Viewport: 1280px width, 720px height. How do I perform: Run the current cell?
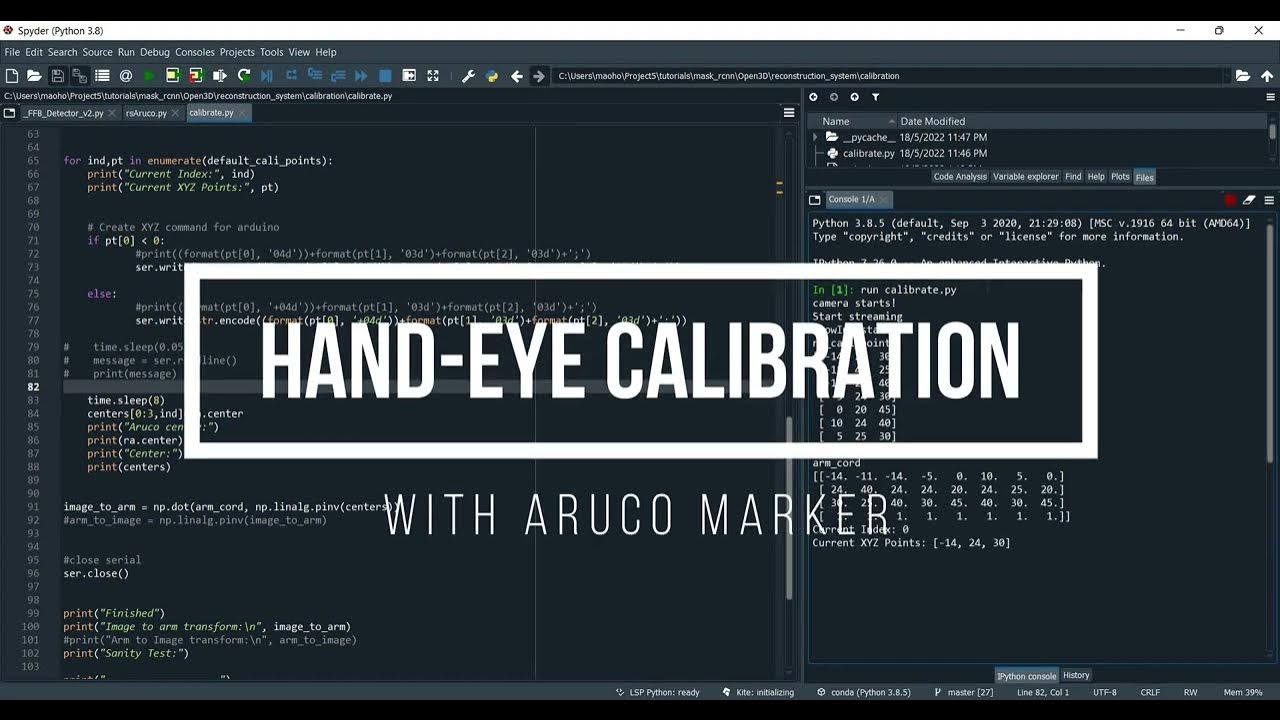tap(173, 76)
